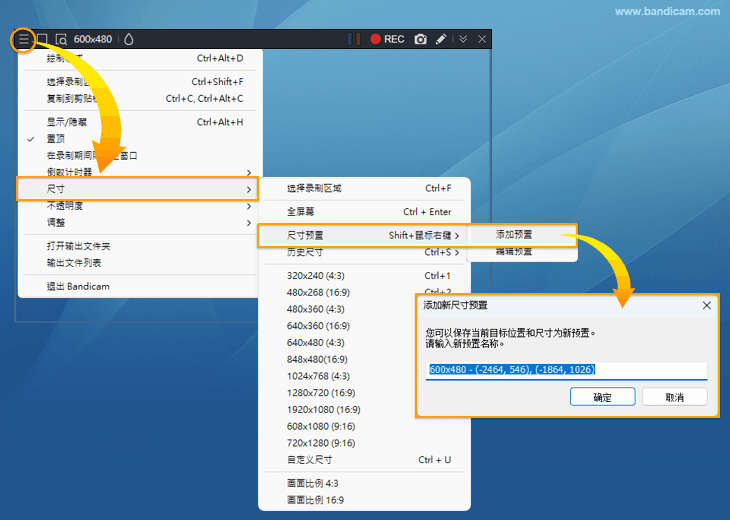This screenshot has height=520, width=730.
Task: Choose 添加预置 in preset submenu
Action: click(523, 234)
